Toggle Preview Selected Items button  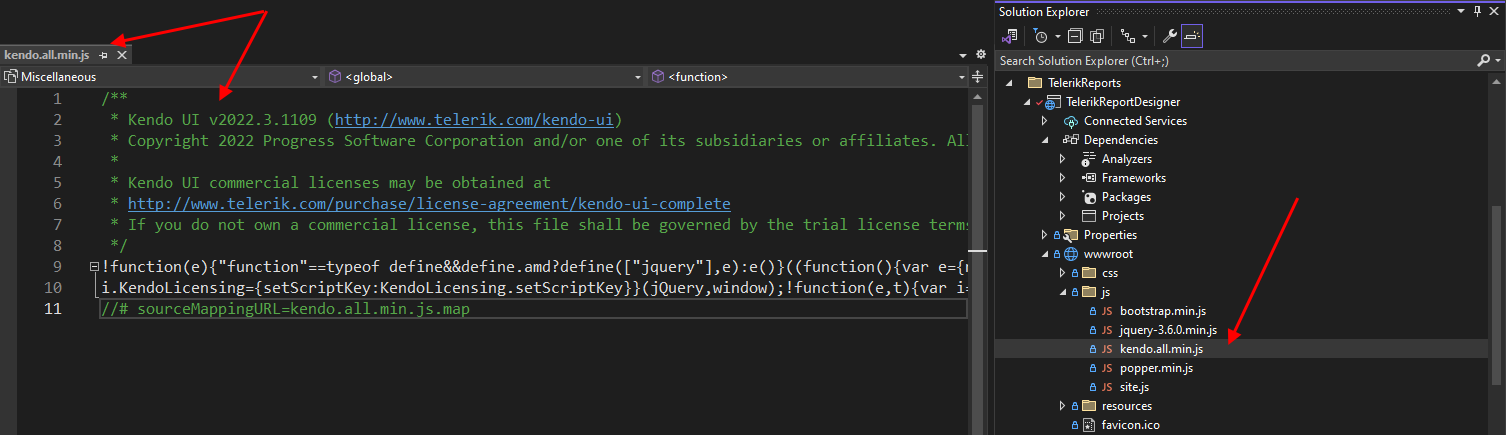point(1192,36)
